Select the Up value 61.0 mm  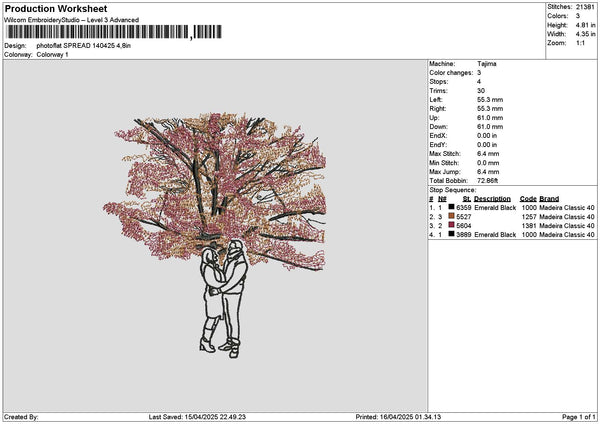click(490, 118)
